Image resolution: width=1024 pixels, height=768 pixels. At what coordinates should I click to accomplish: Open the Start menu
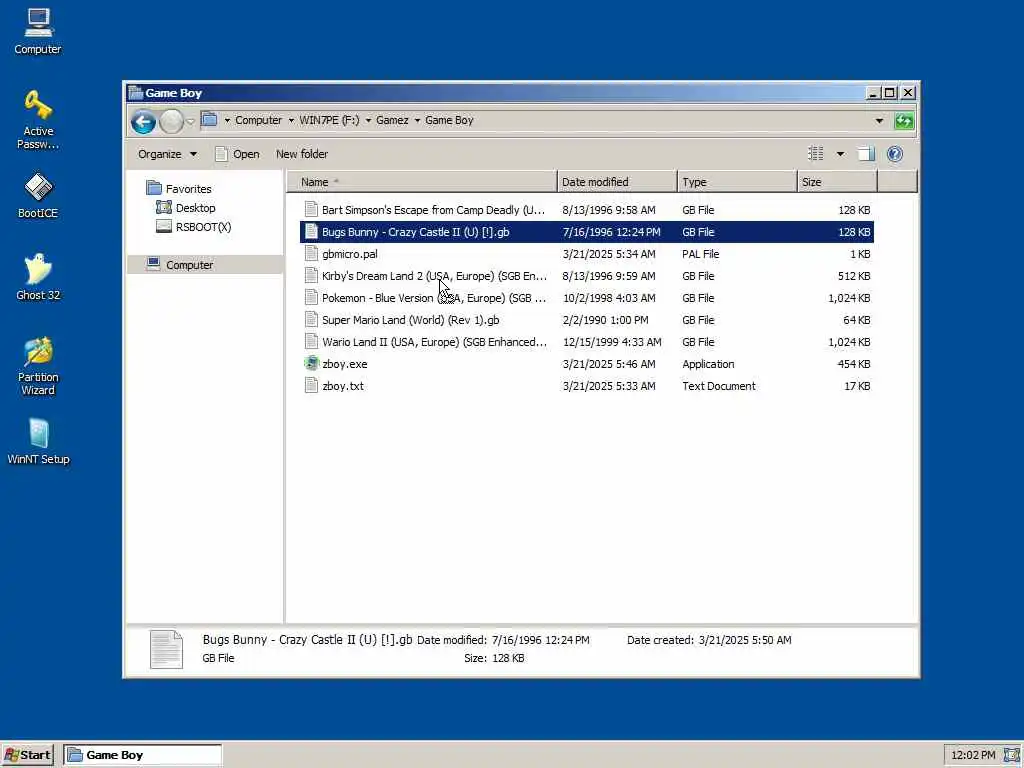pyautogui.click(x=27, y=755)
